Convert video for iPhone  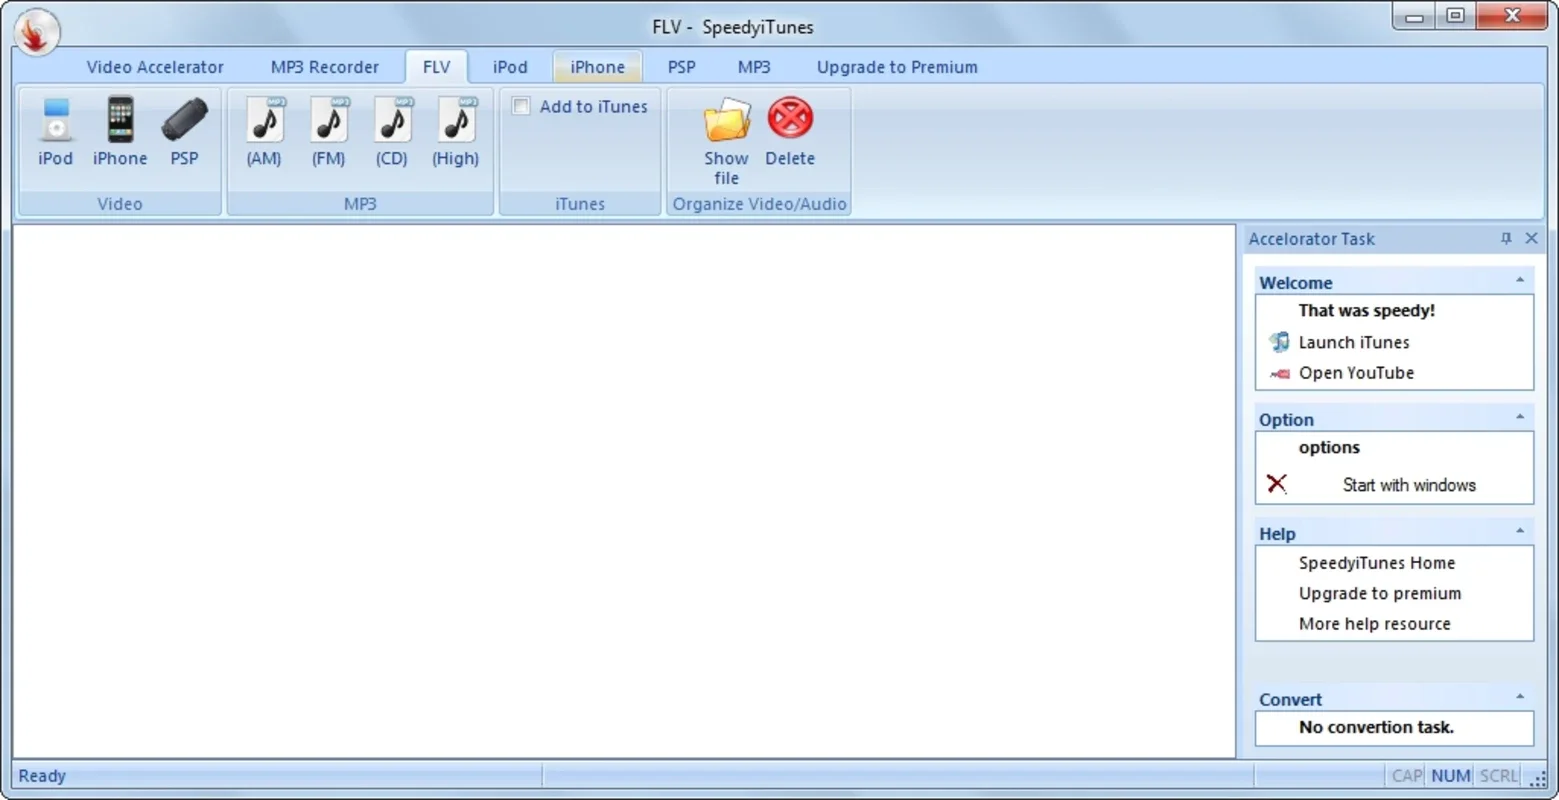[x=120, y=132]
